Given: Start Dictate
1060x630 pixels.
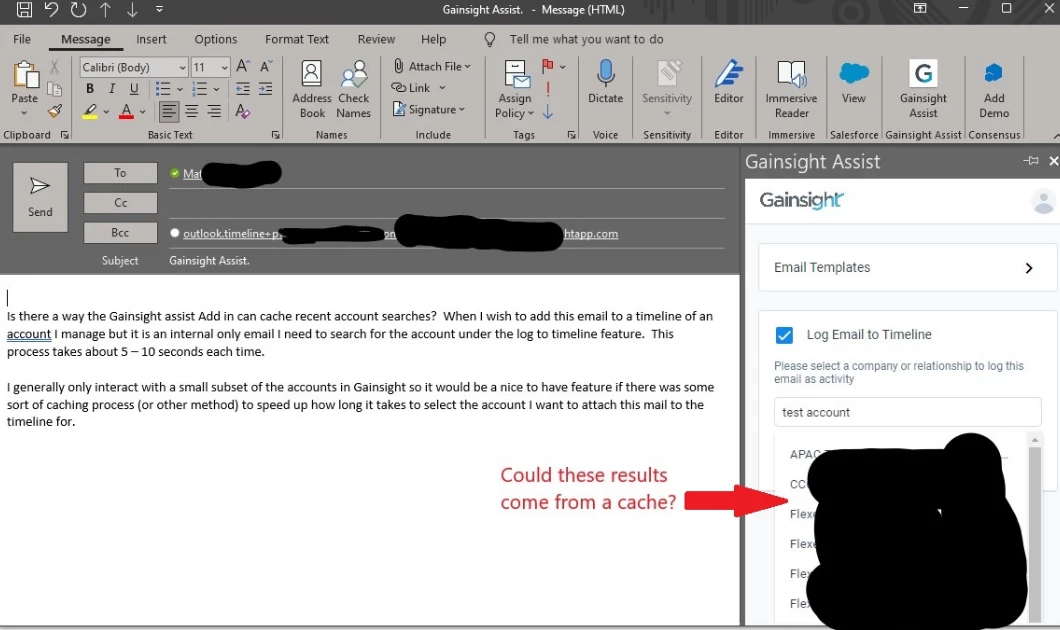Looking at the screenshot, I should pyautogui.click(x=605, y=82).
